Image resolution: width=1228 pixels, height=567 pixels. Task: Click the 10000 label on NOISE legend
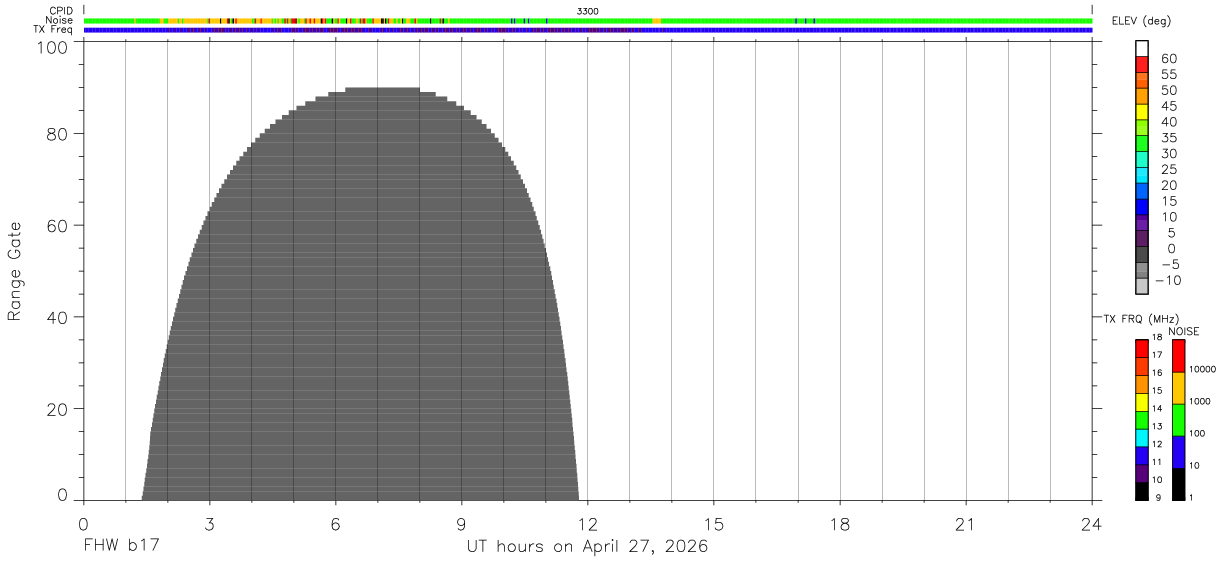pos(1201,370)
